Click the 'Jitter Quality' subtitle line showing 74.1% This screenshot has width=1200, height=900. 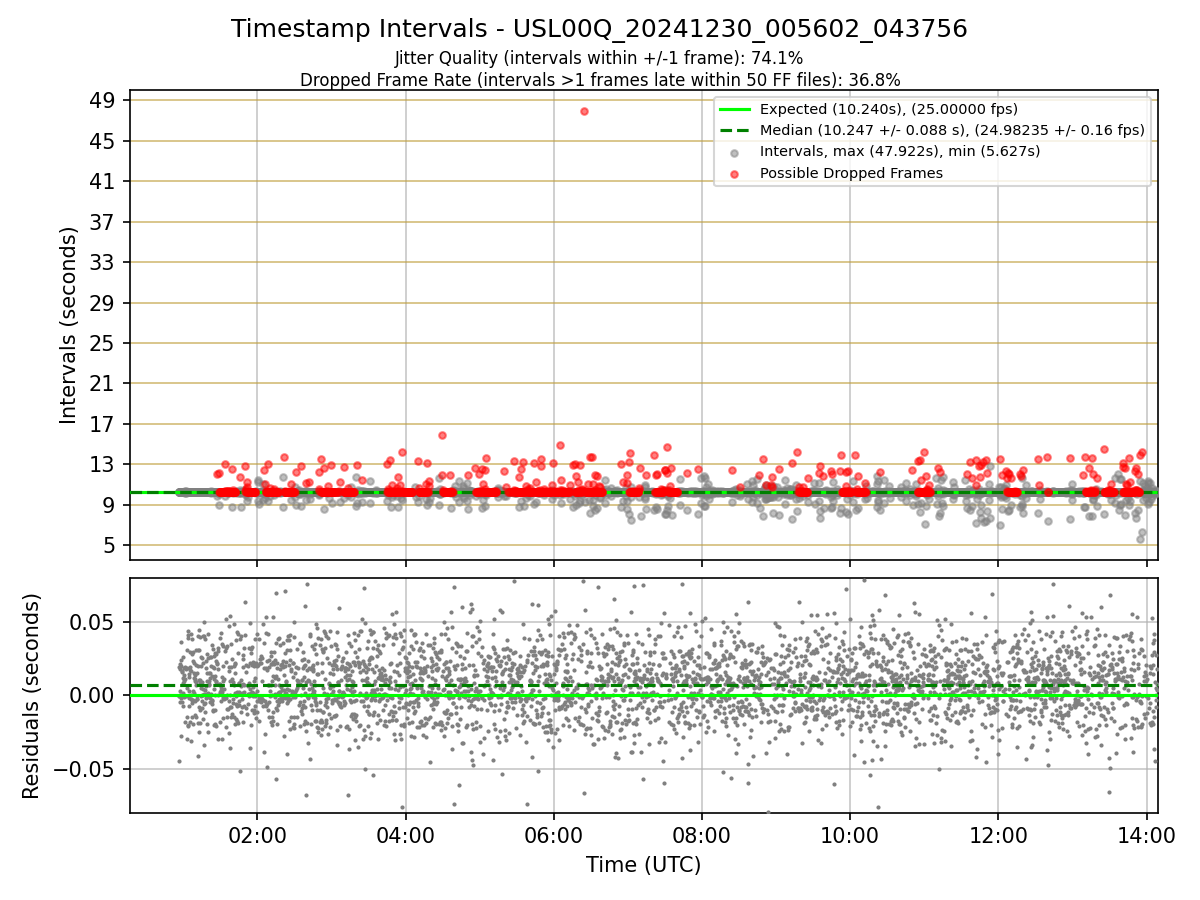[x=599, y=58]
